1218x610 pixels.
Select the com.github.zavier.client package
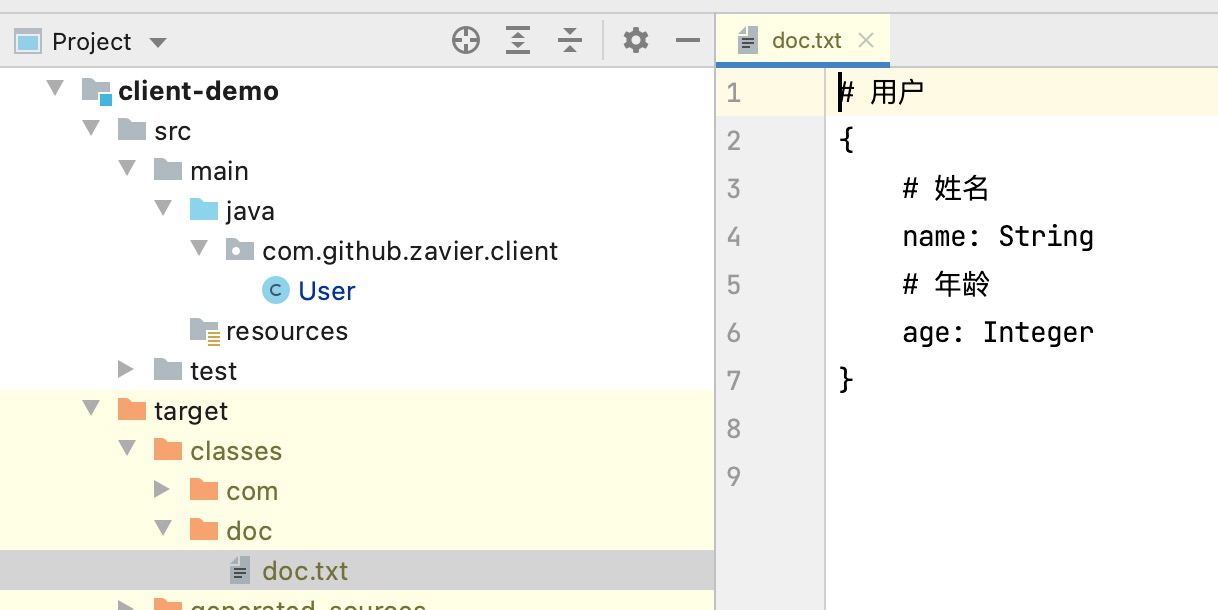(x=410, y=251)
